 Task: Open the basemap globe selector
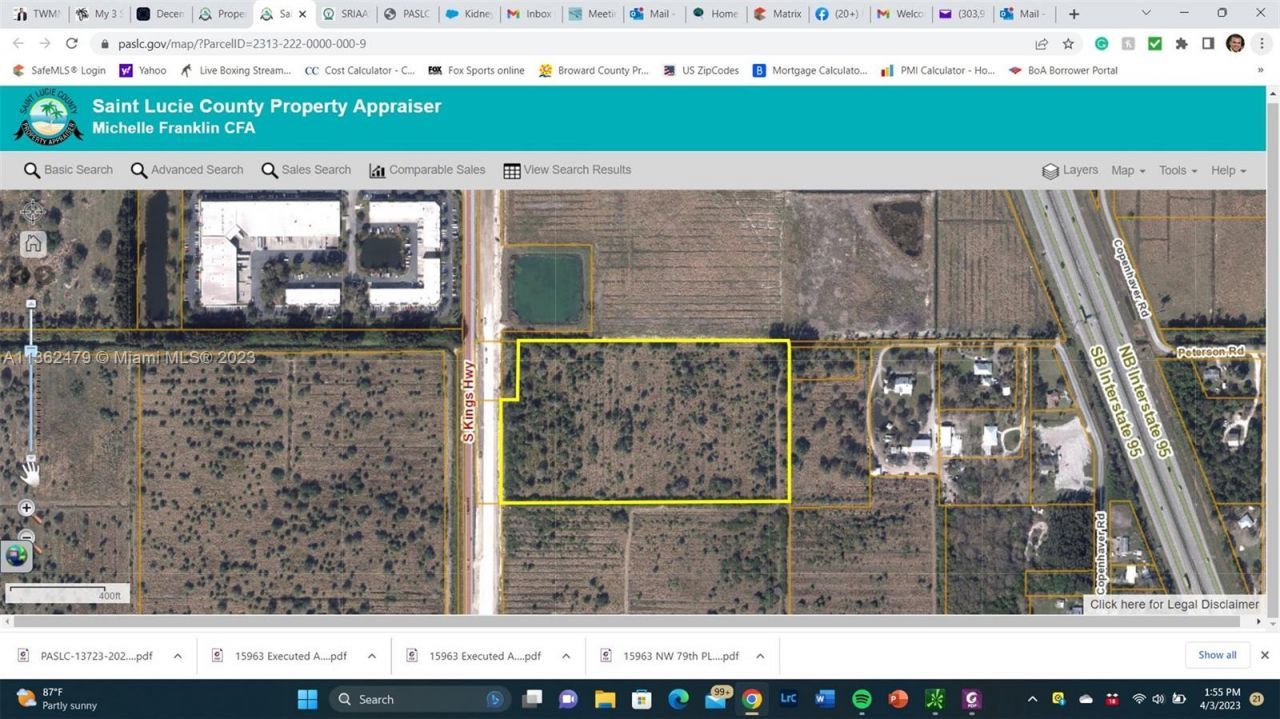click(x=17, y=555)
